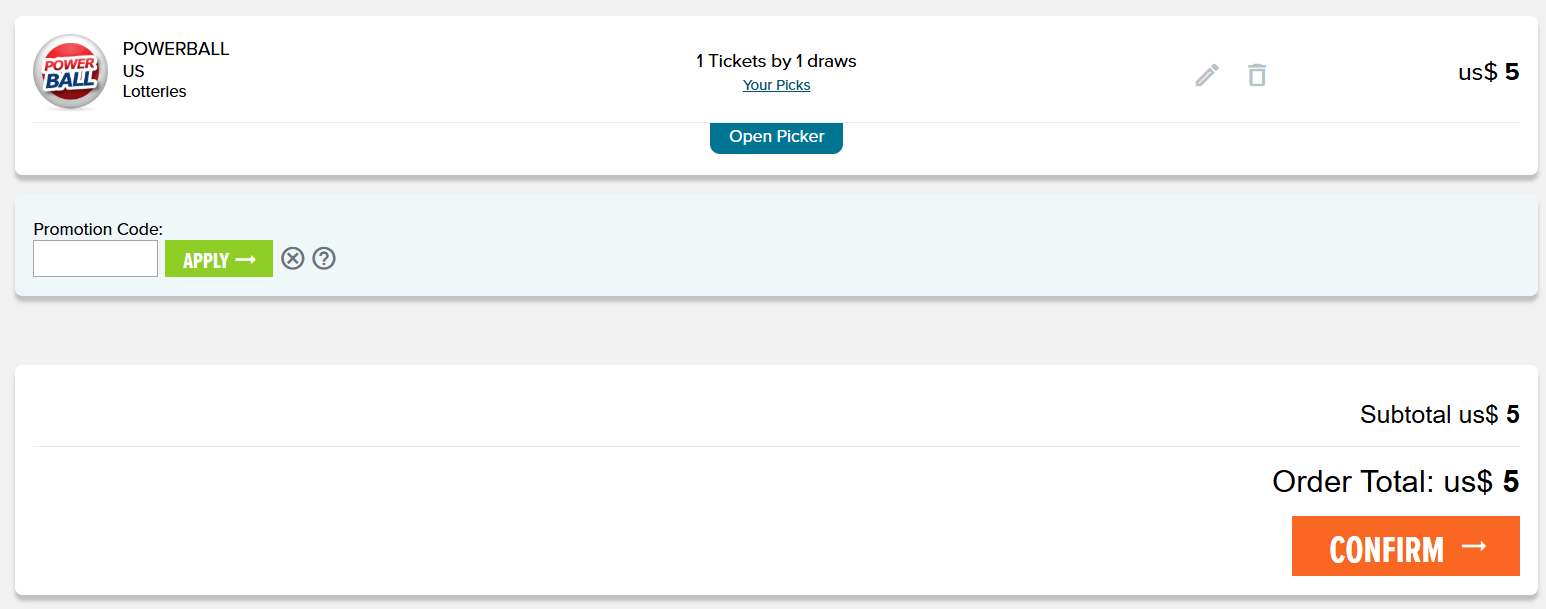Apply the promotion code
Image resolution: width=1546 pixels, height=609 pixels.
point(219,259)
